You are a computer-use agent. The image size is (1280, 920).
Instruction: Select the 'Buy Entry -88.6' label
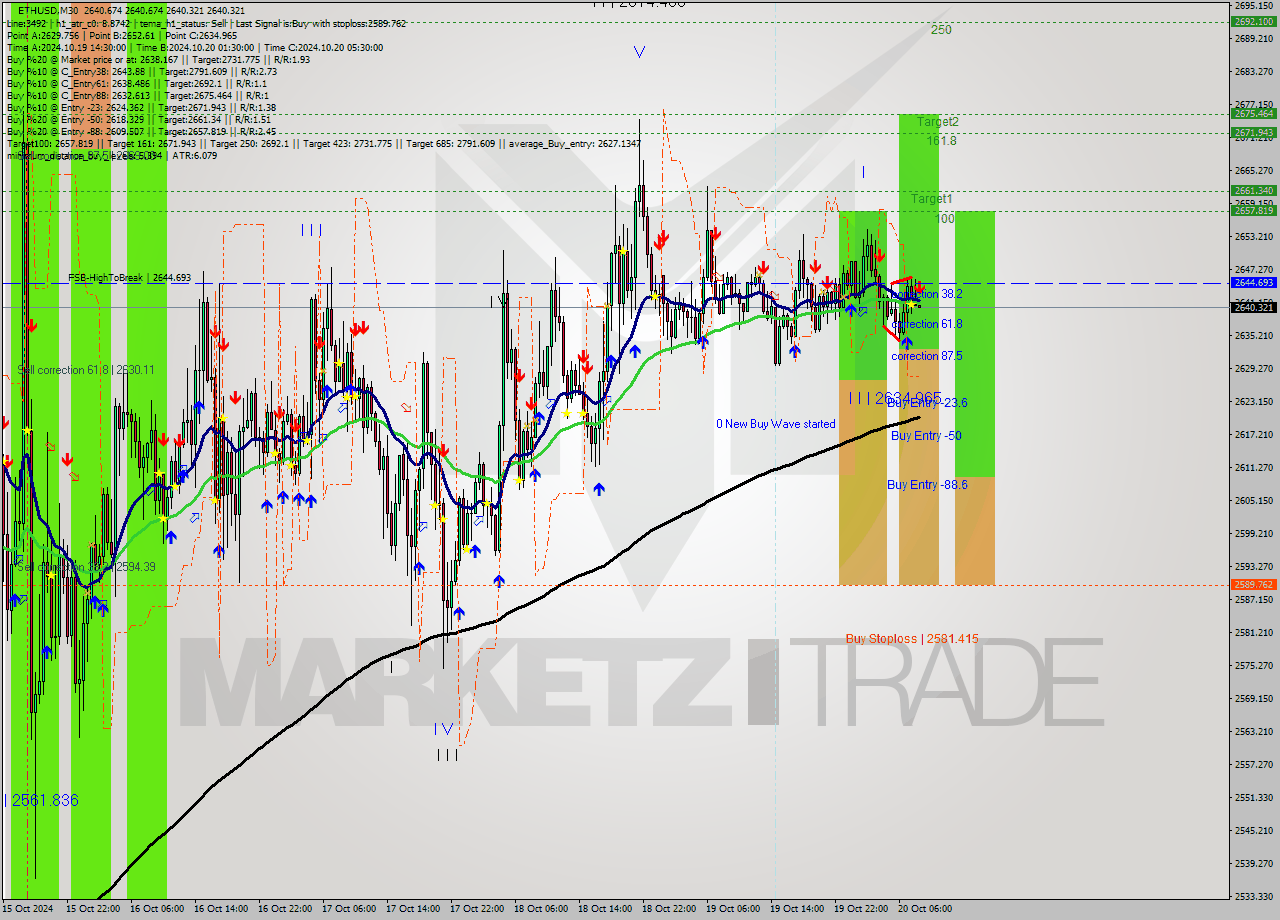927,484
